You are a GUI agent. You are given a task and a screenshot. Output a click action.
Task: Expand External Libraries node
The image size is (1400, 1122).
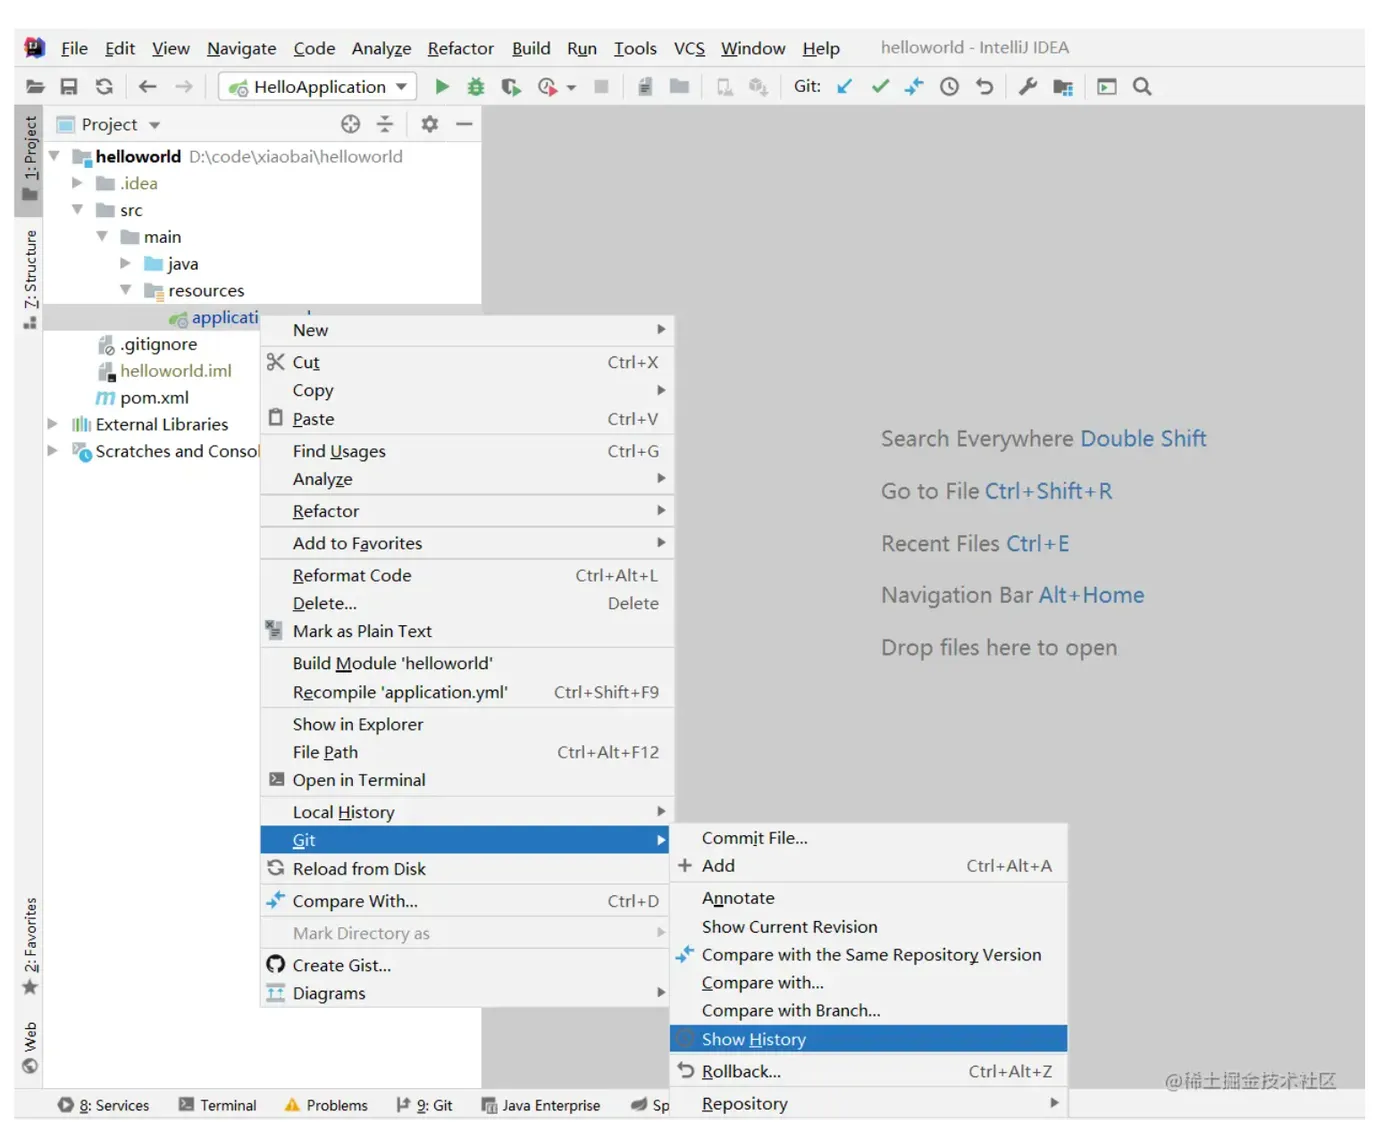52,424
